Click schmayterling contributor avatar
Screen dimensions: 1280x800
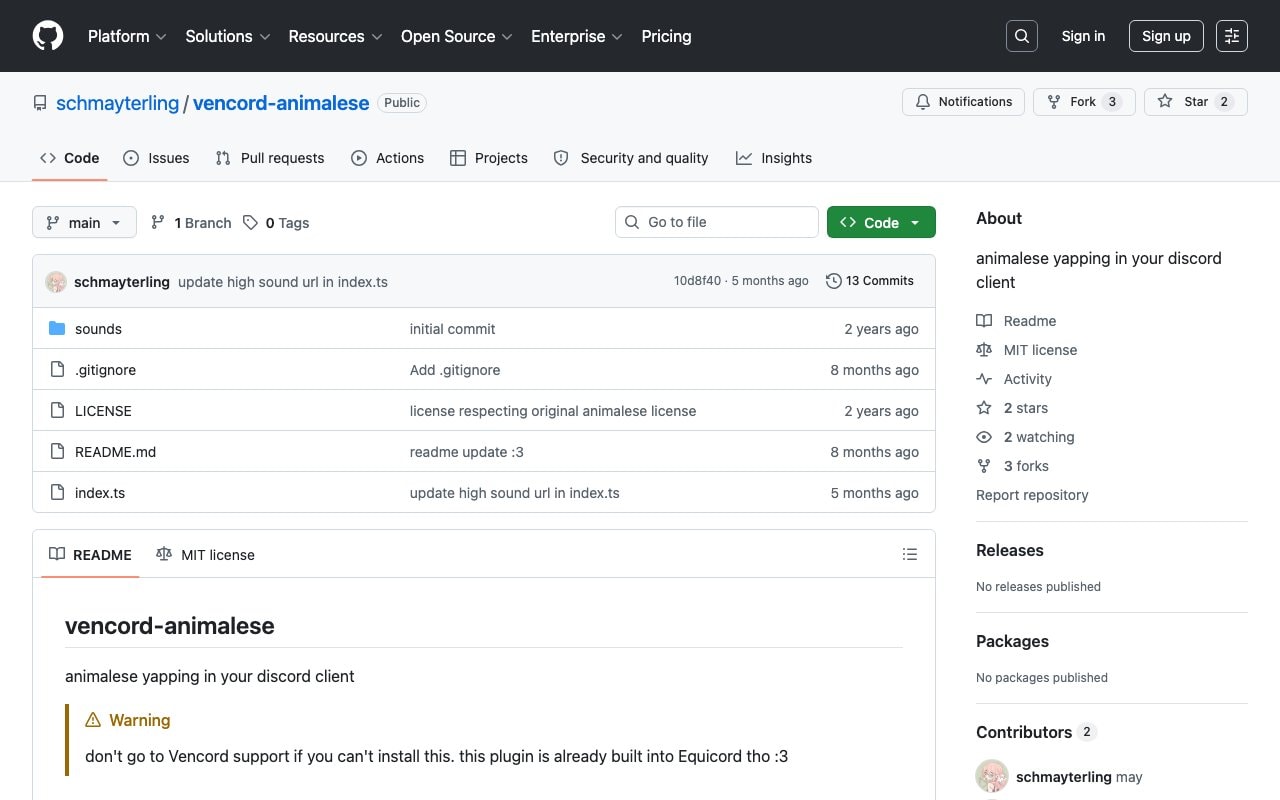[992, 776]
